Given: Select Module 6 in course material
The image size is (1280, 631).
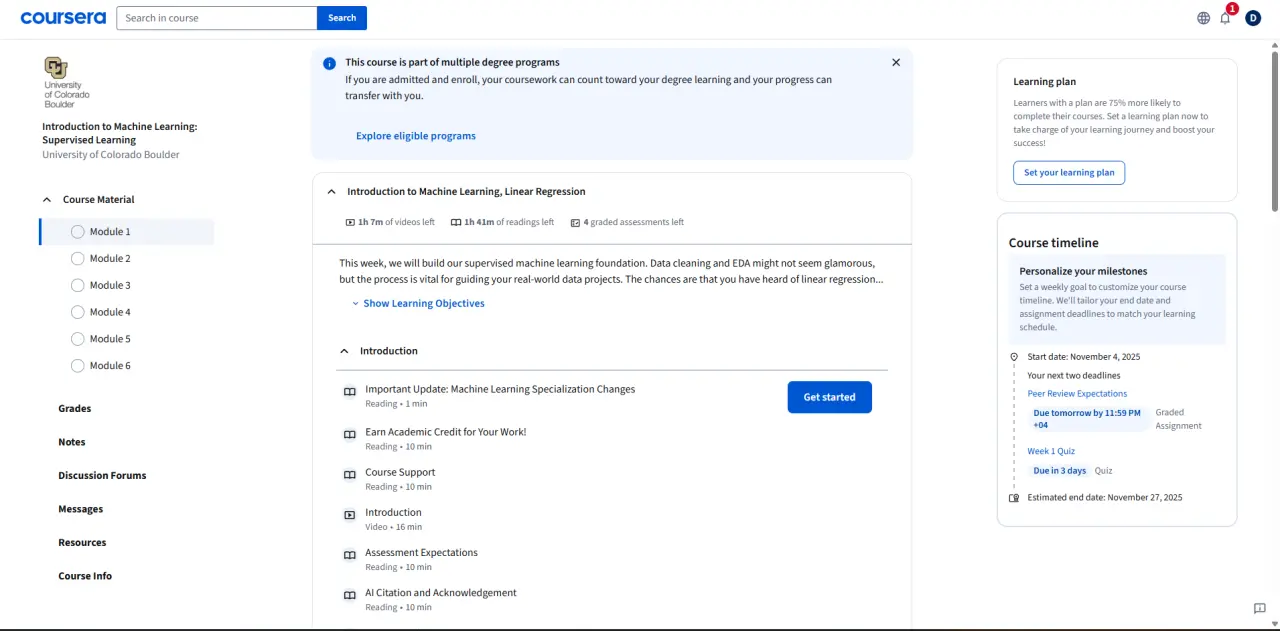Looking at the screenshot, I should (127, 366).
